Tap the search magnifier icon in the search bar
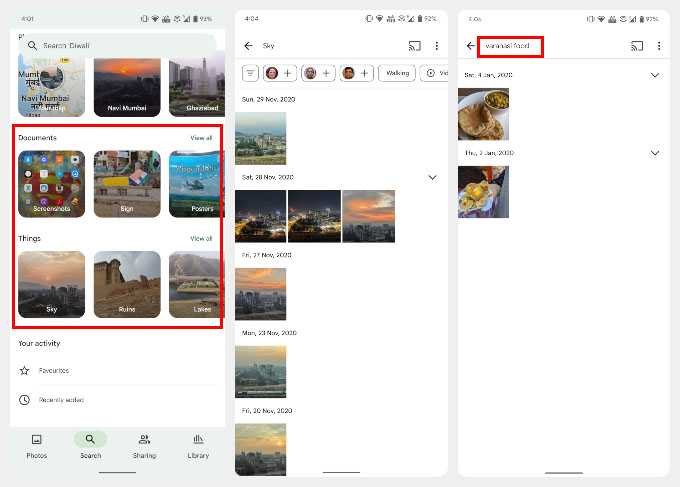Viewport: 680px width, 487px height. [x=32, y=45]
